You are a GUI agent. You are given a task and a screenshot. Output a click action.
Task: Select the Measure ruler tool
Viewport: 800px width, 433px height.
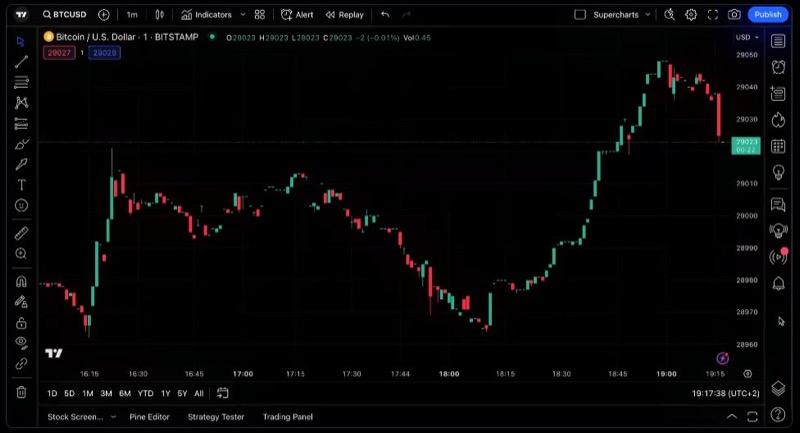[21, 233]
